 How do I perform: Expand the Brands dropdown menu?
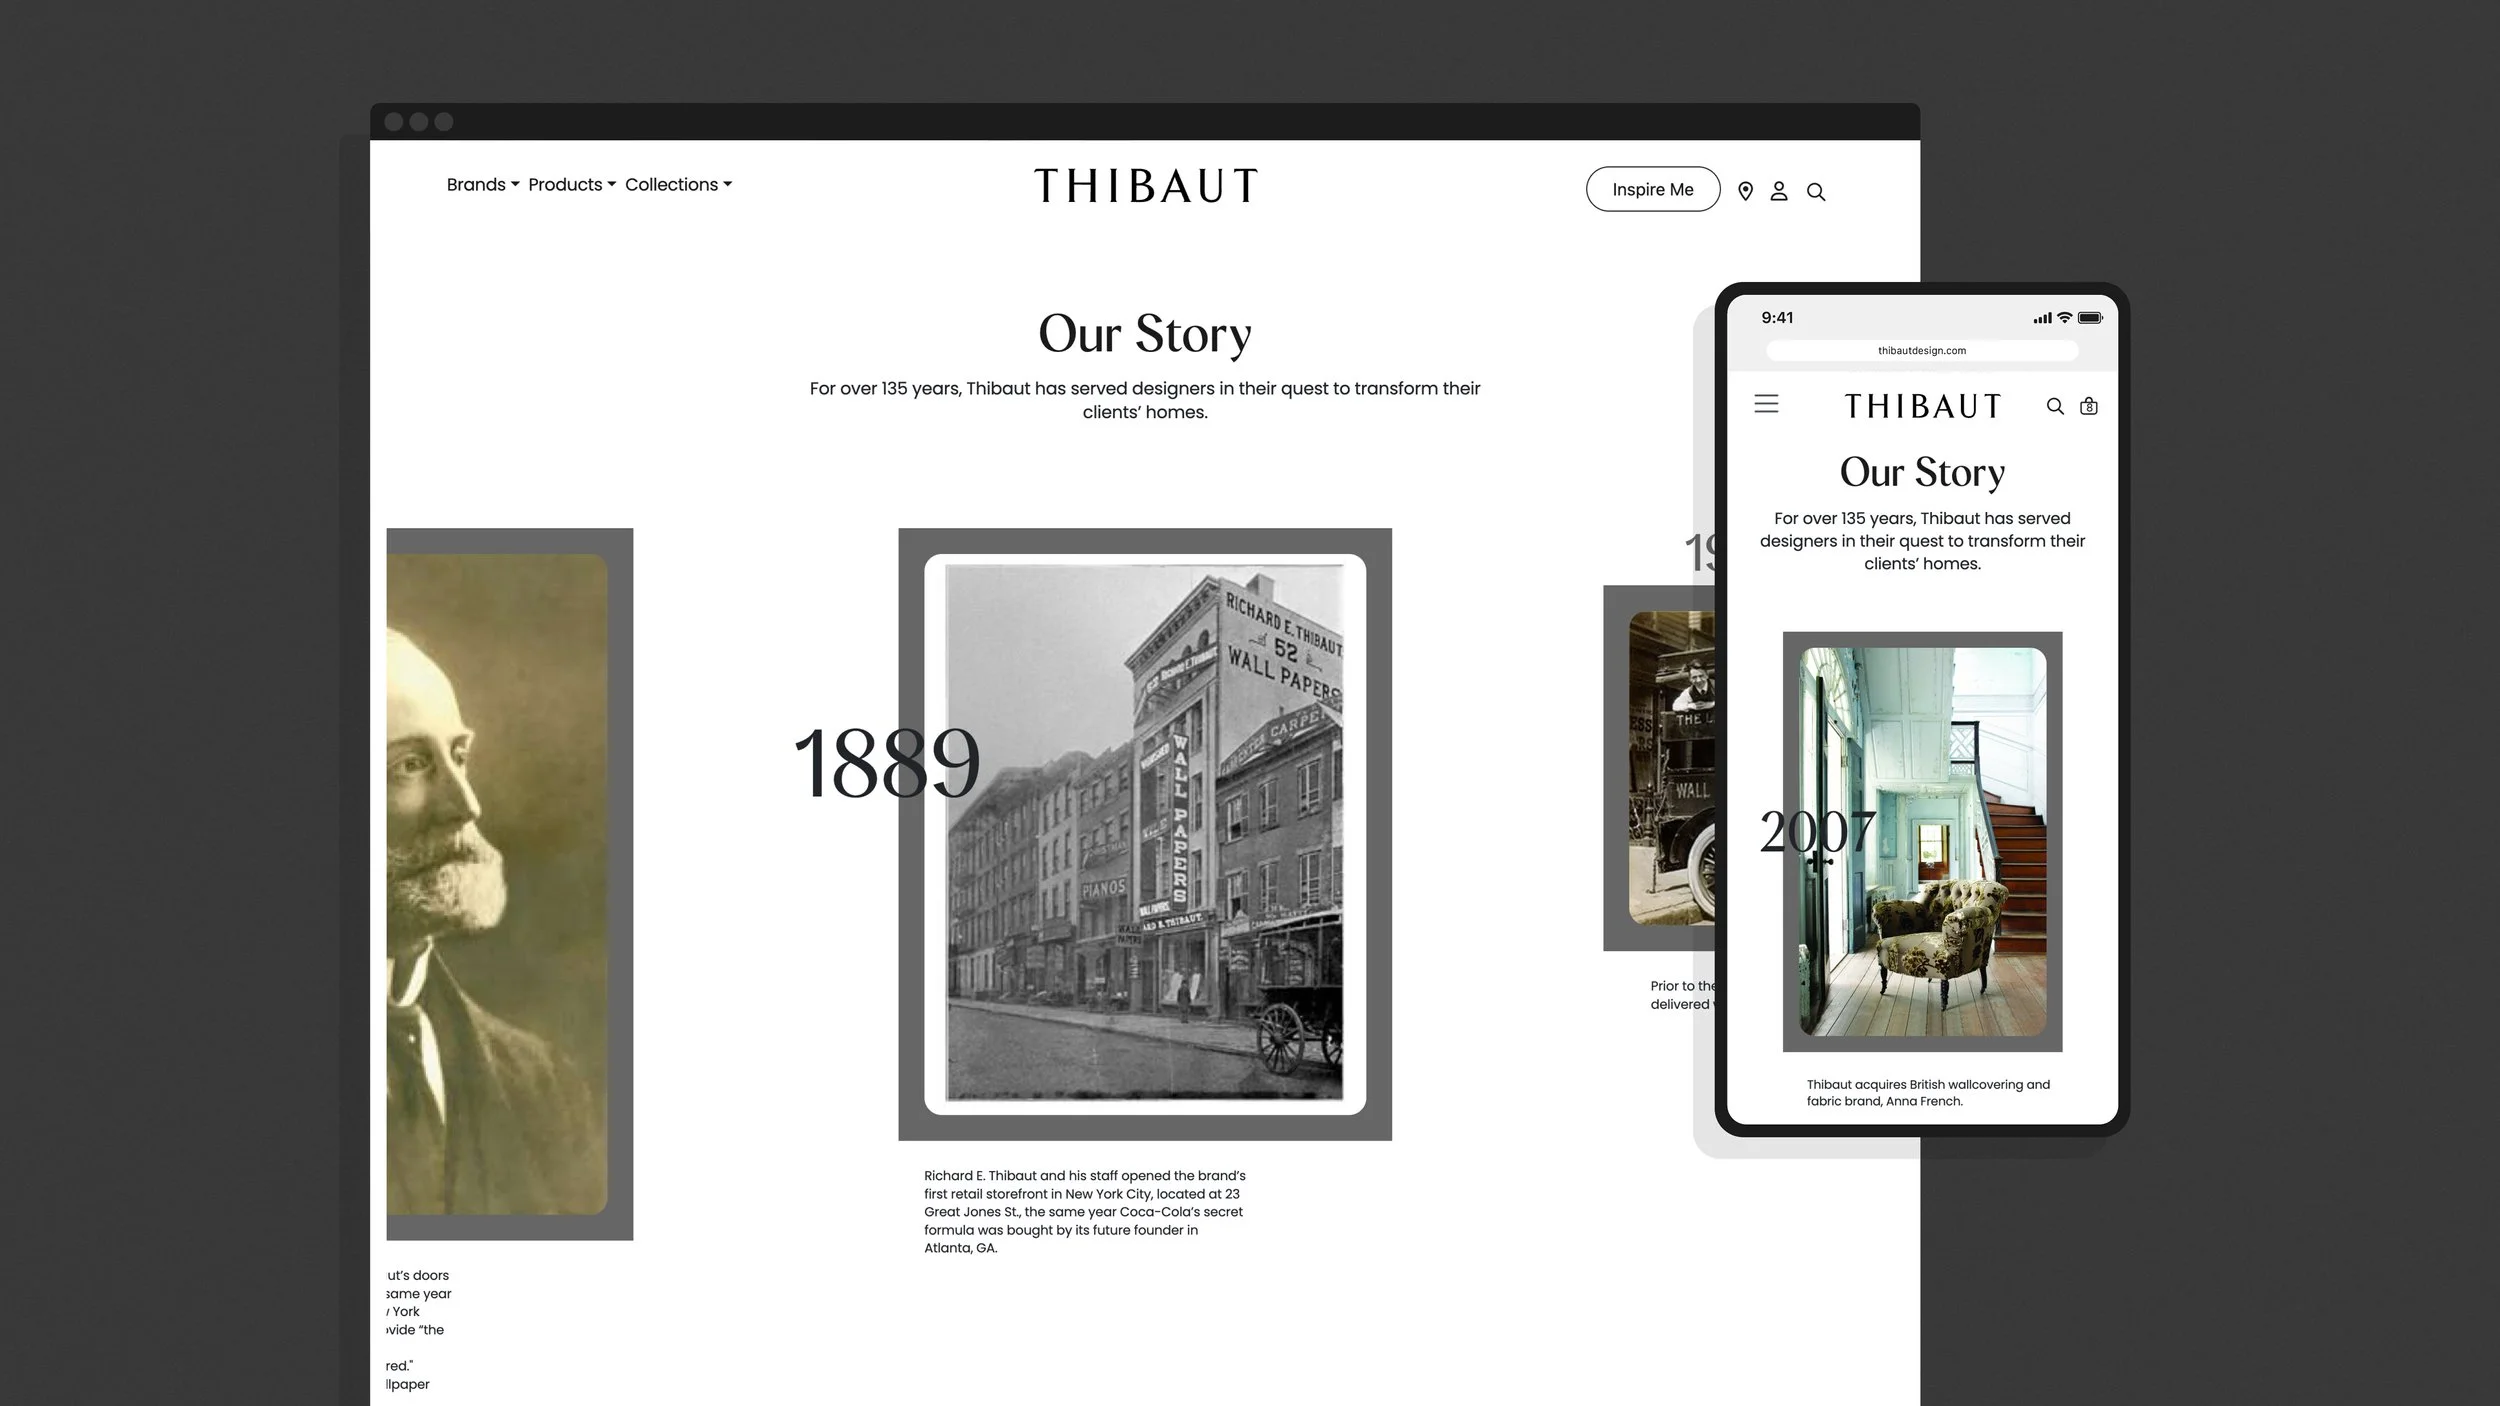click(x=483, y=184)
